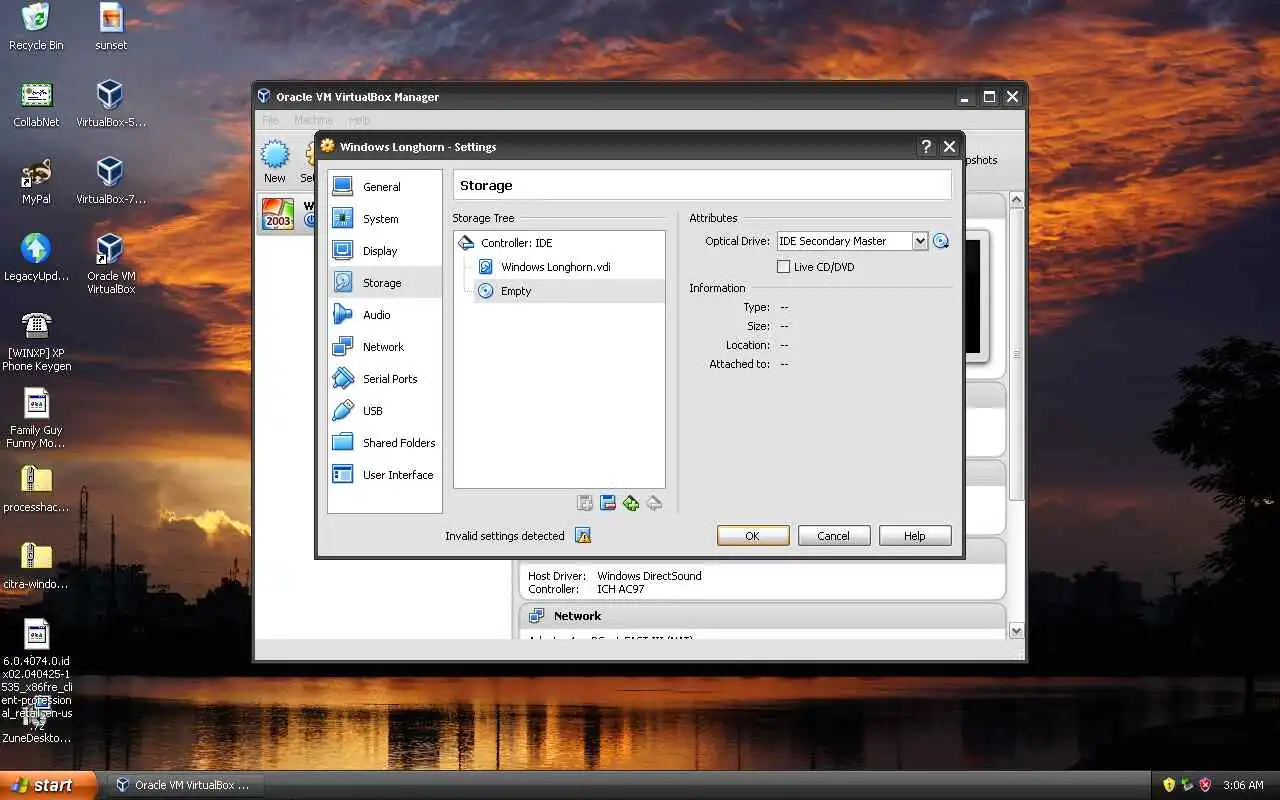
Task: Select the General settings category
Action: click(384, 187)
